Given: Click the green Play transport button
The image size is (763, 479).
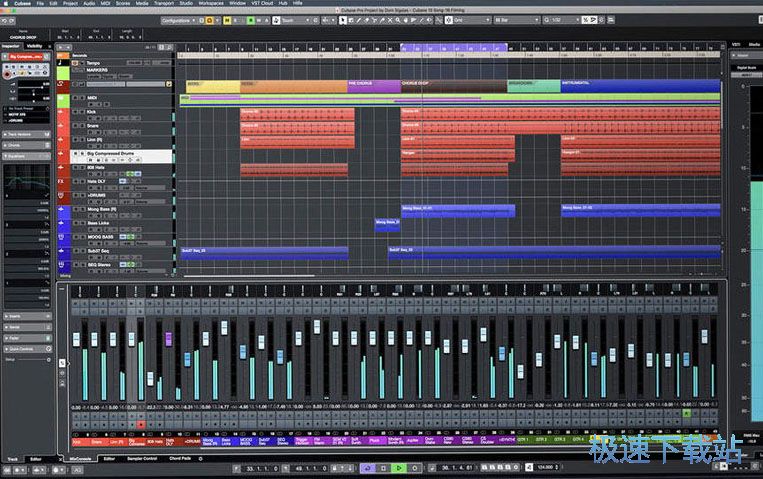Looking at the screenshot, I should 399,468.
